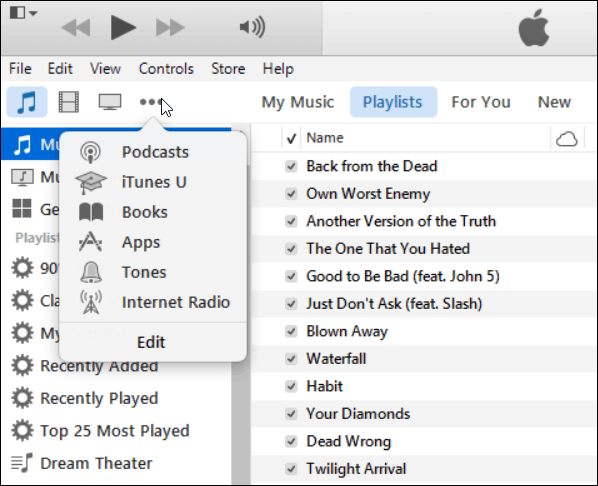Choose Podcasts from the popup menu
This screenshot has width=598, height=486.
click(155, 152)
